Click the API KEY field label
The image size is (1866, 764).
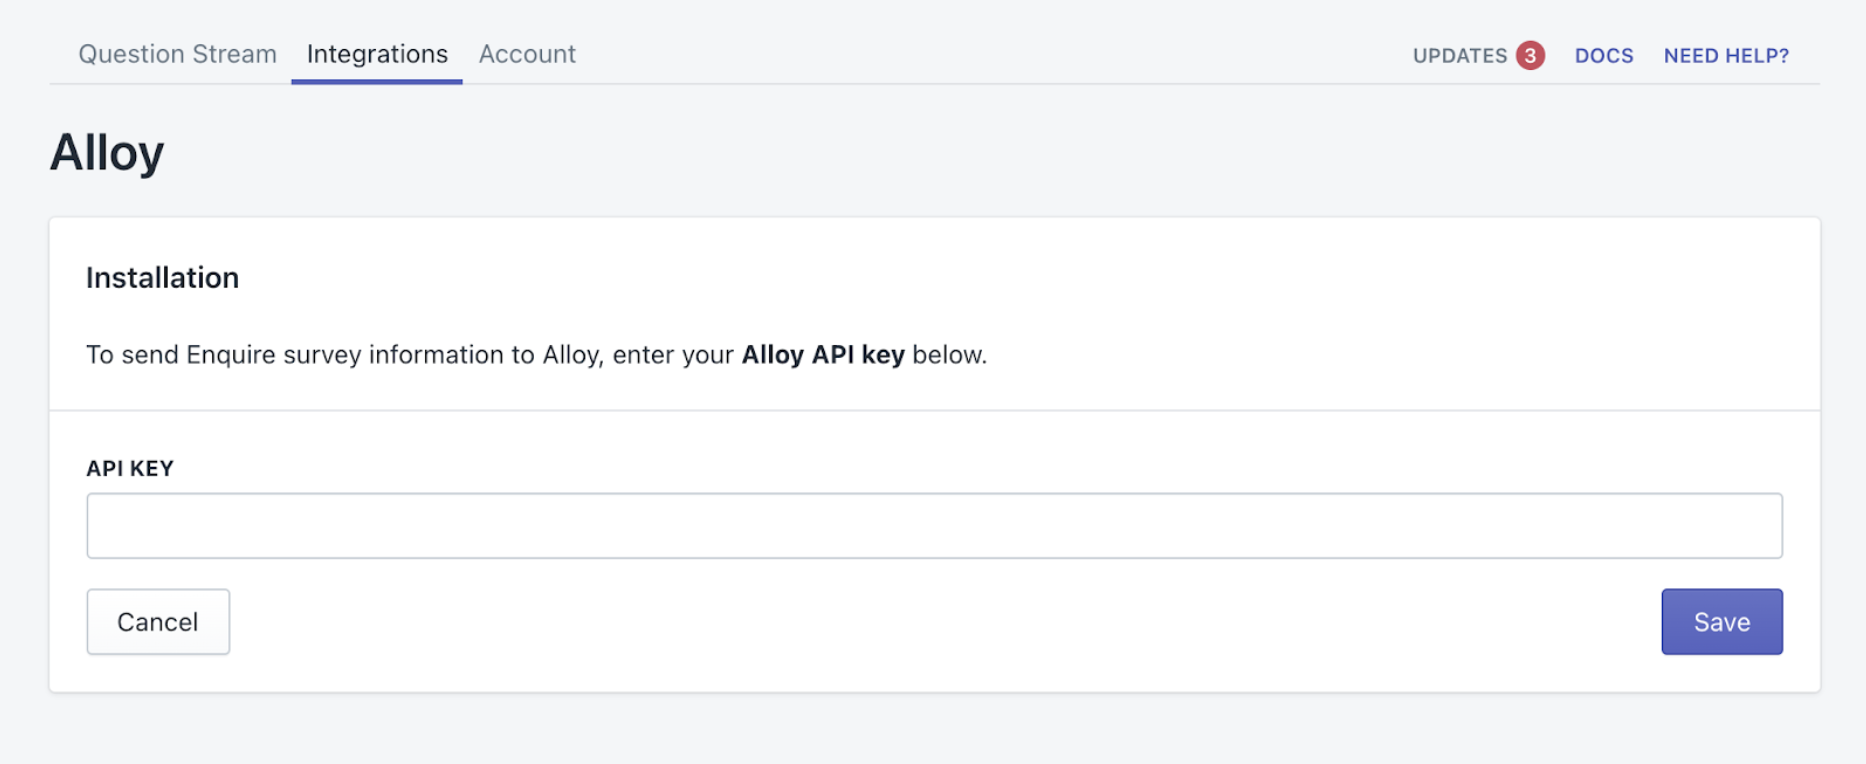click(x=130, y=469)
